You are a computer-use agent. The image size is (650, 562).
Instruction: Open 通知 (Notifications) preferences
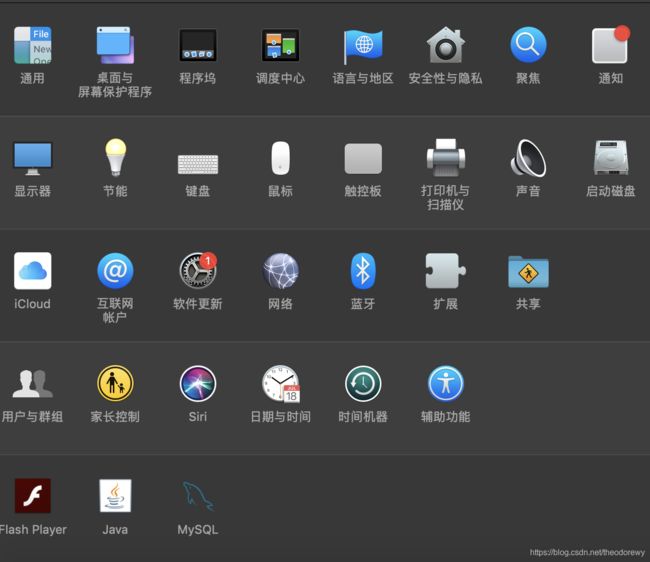pyautogui.click(x=611, y=44)
